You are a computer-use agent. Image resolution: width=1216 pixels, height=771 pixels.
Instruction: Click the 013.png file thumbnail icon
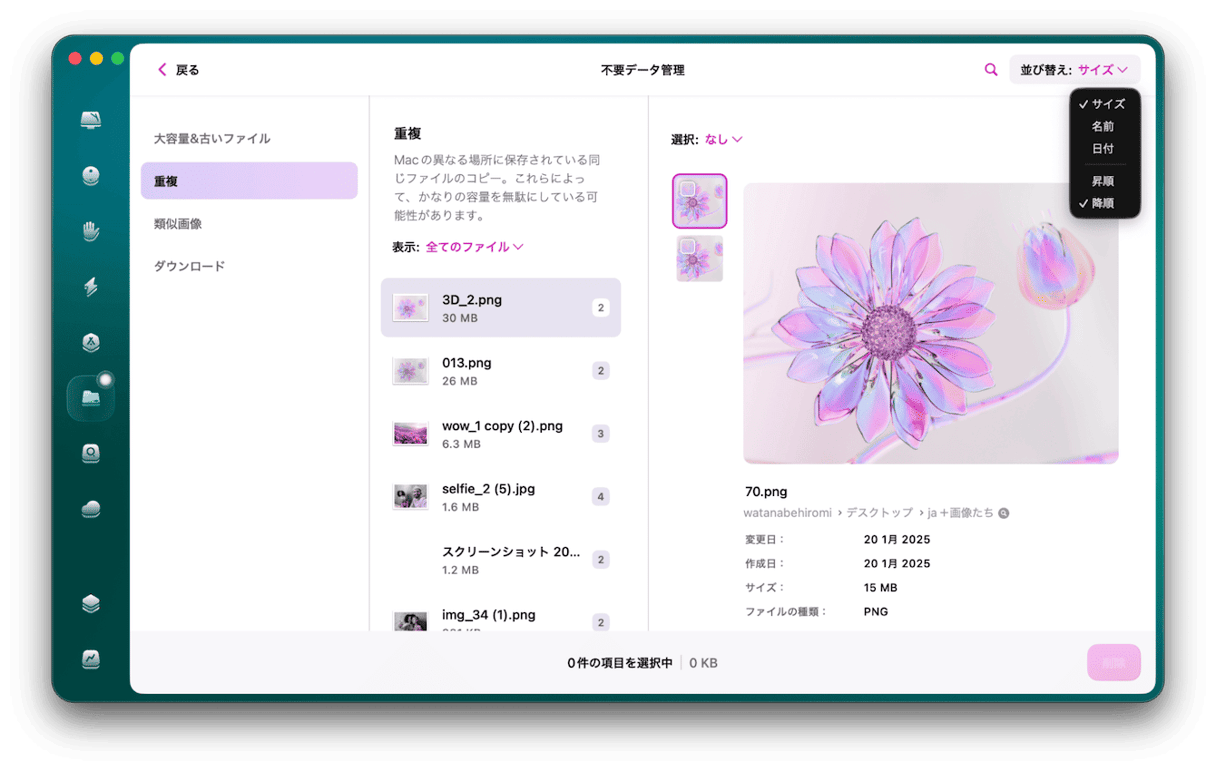tap(410, 371)
